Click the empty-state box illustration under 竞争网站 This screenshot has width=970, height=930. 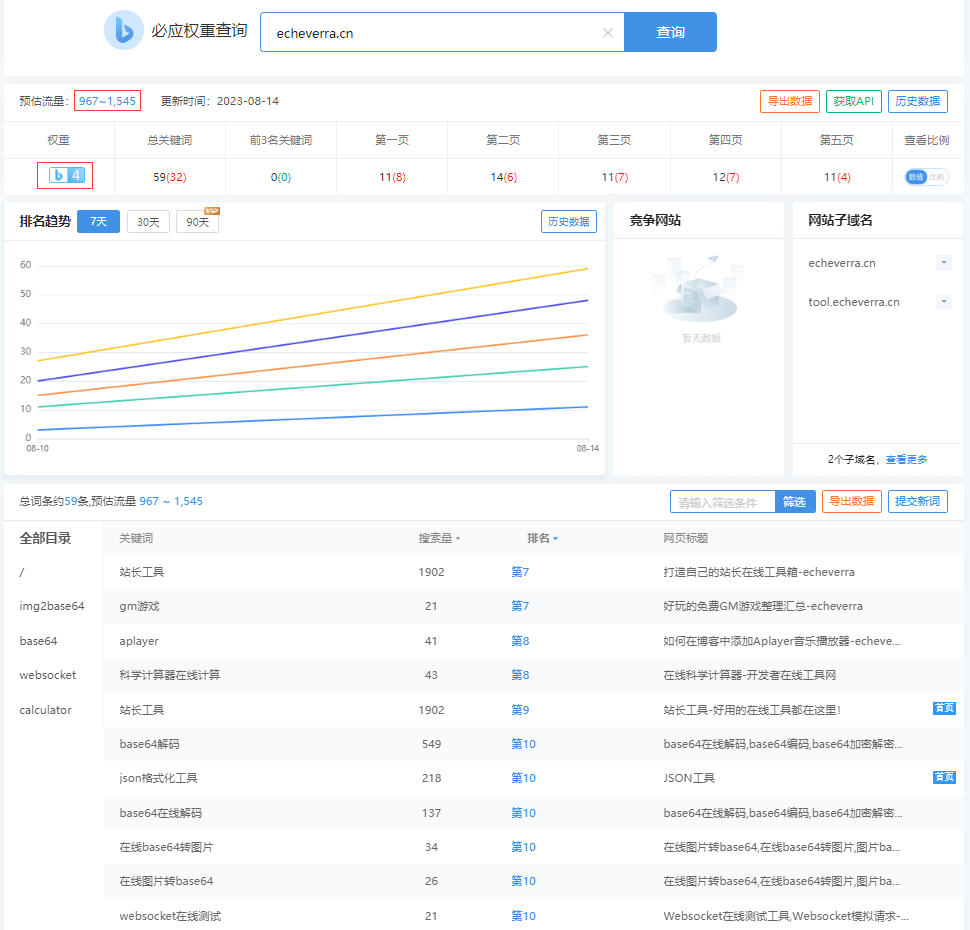pos(698,288)
